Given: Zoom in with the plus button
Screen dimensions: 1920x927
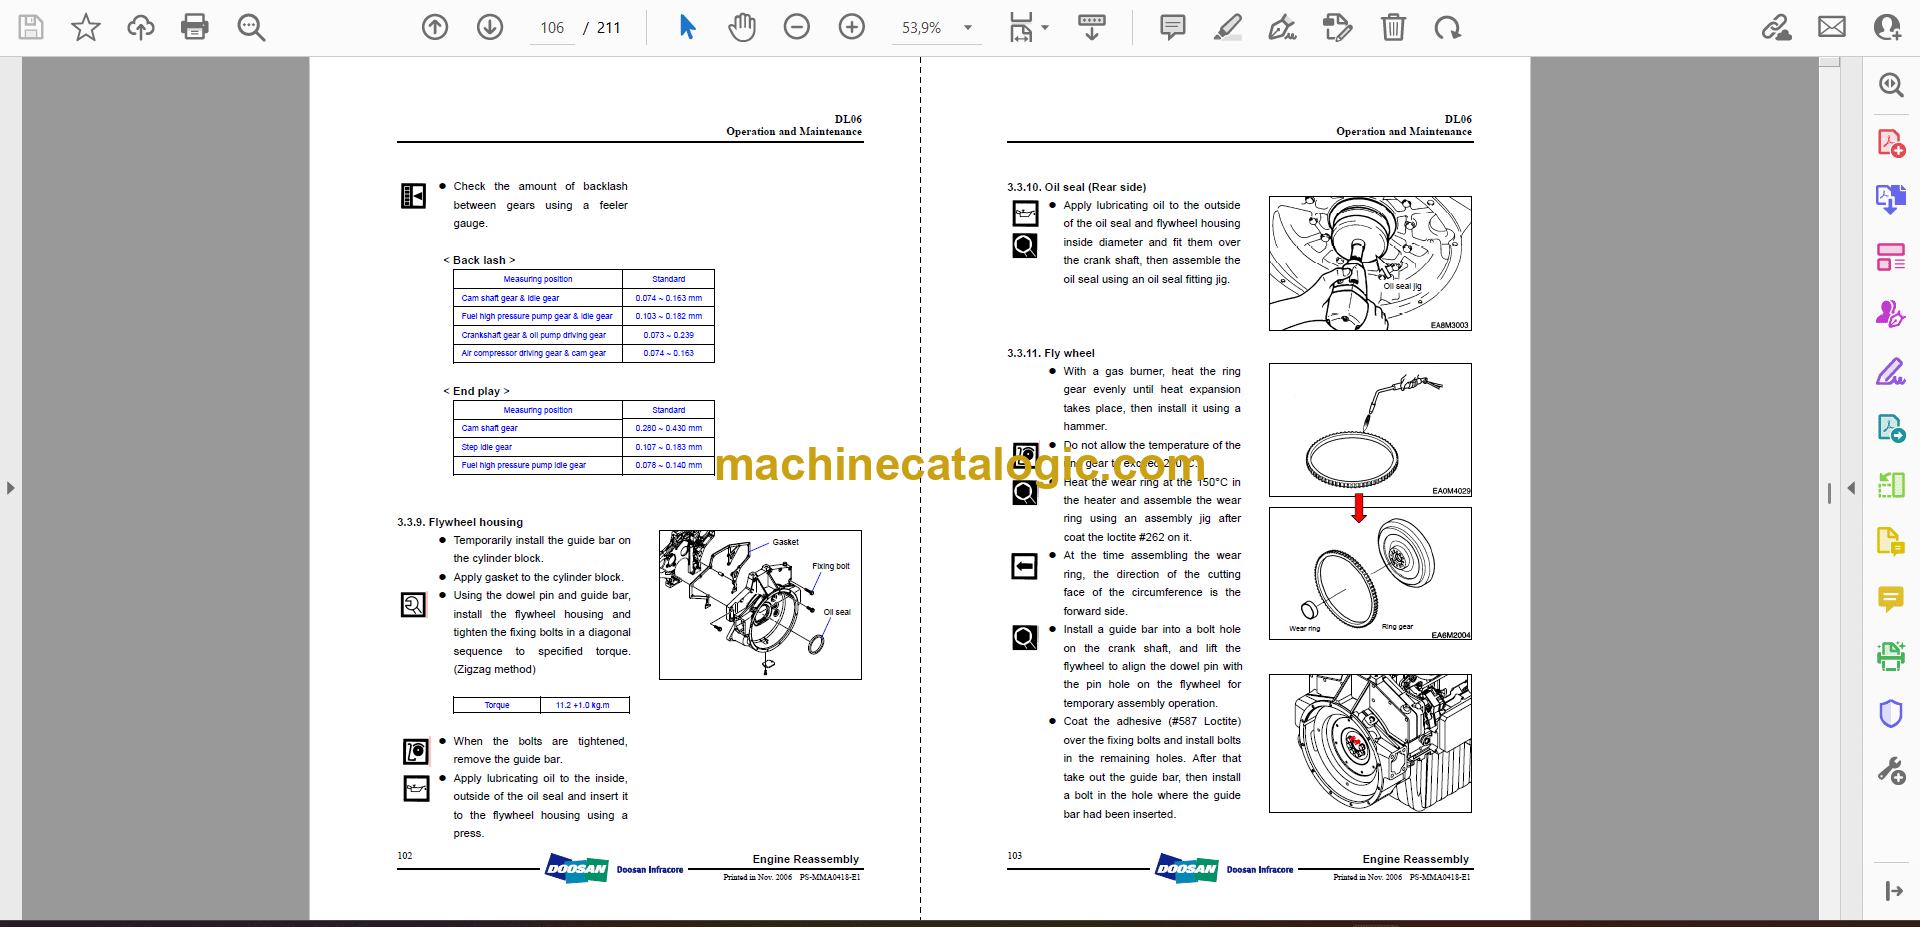Looking at the screenshot, I should coord(852,27).
